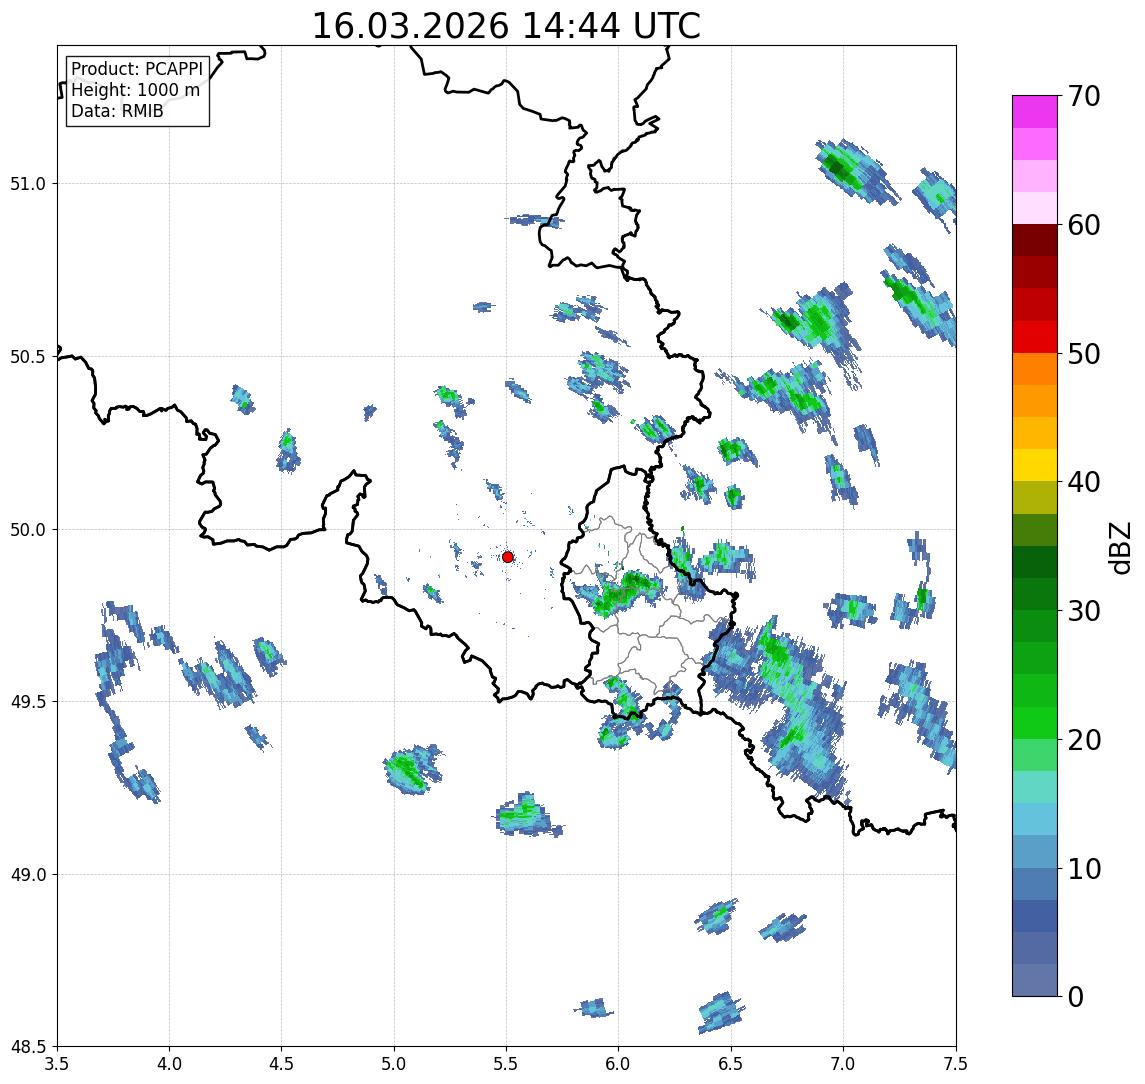Pick the bright red swatch just above 50
The height and width of the screenshot is (1084, 1145).
(x=1035, y=337)
